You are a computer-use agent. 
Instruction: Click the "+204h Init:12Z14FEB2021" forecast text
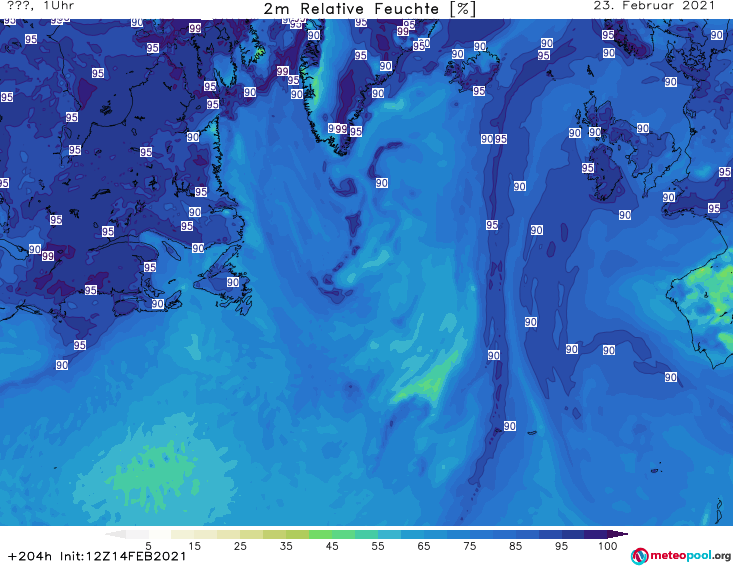(x=97, y=556)
